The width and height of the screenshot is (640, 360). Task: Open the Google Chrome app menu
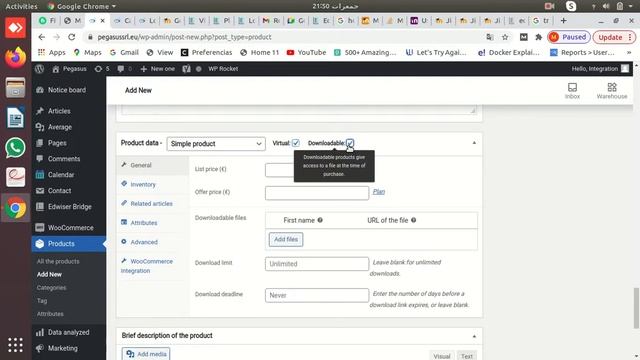[x=82, y=6]
